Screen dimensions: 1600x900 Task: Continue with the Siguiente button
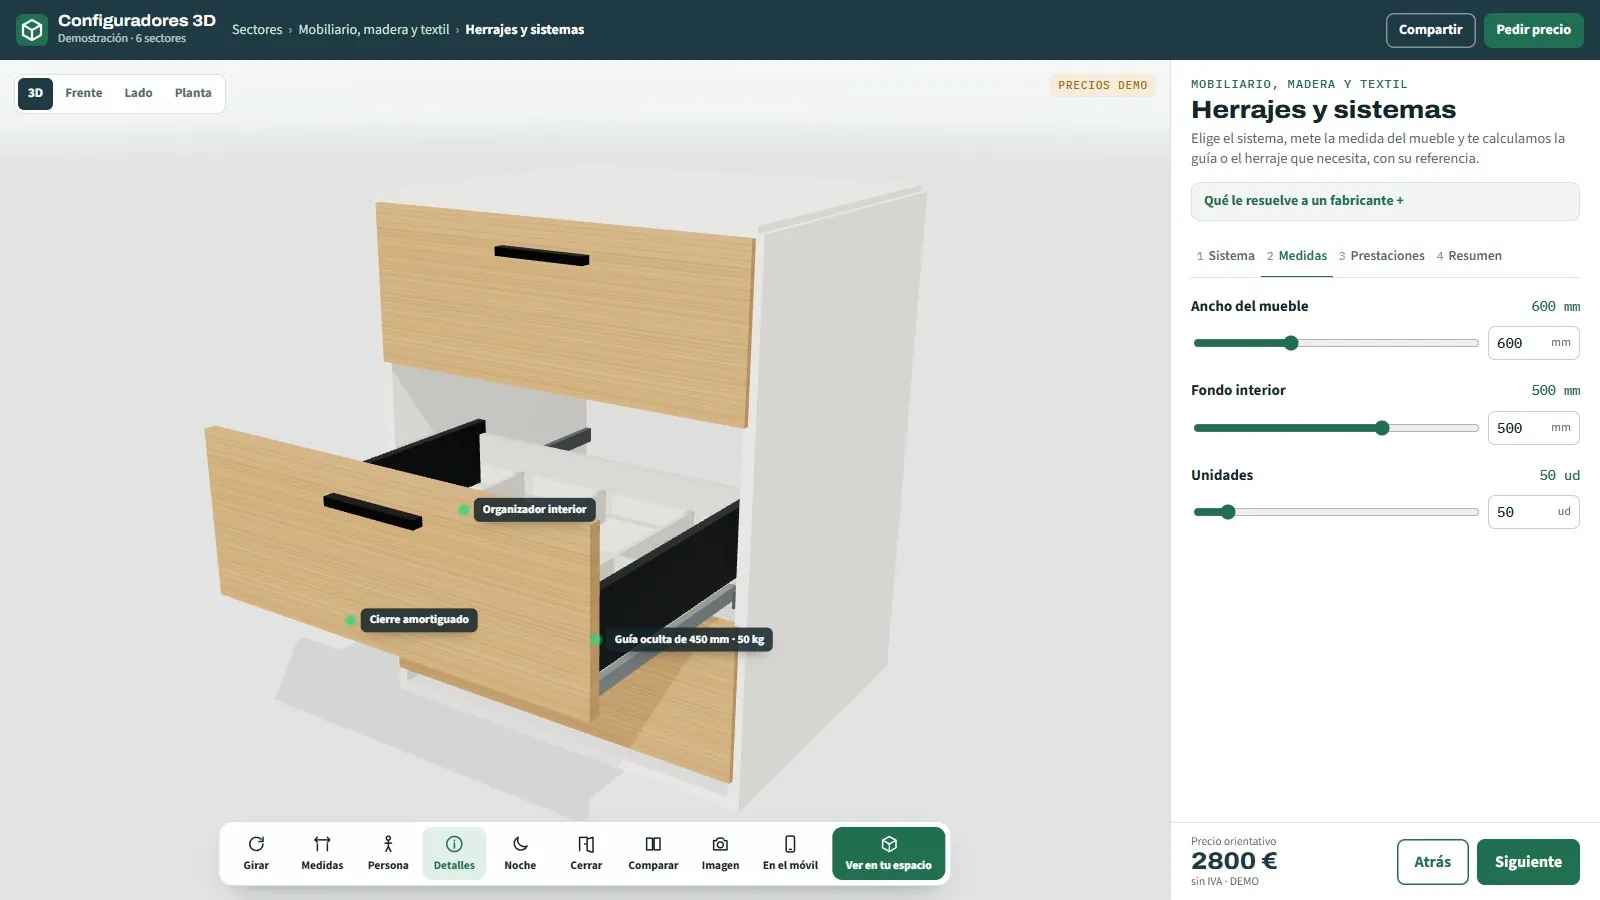tap(1528, 862)
